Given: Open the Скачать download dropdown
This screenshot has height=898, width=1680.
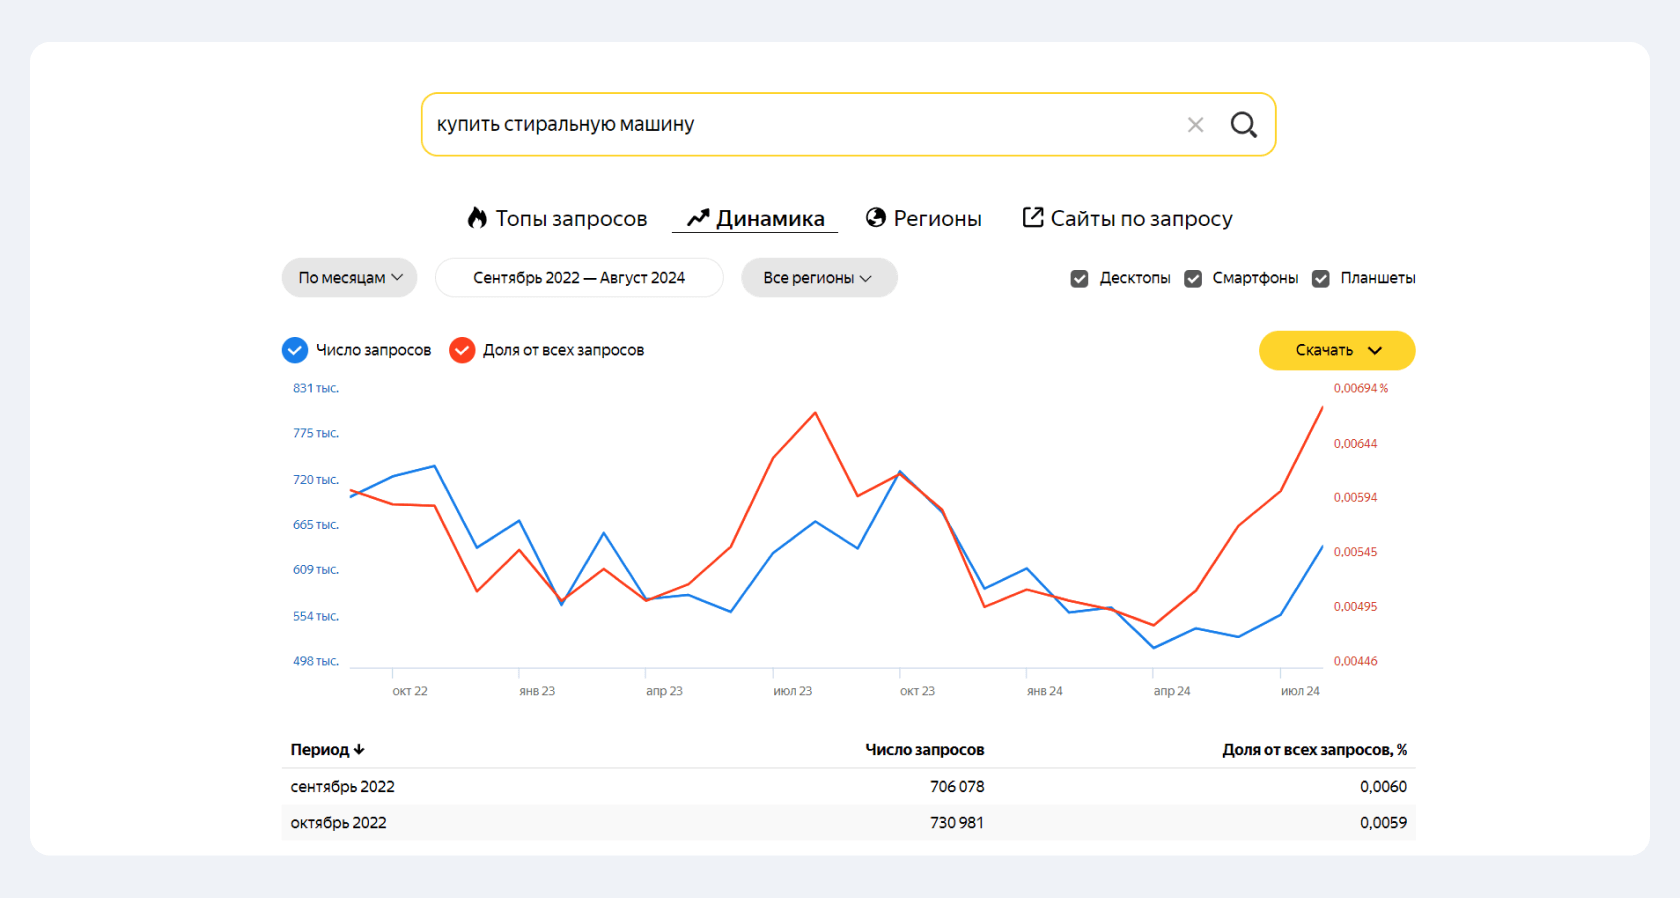Looking at the screenshot, I should click(x=1336, y=350).
